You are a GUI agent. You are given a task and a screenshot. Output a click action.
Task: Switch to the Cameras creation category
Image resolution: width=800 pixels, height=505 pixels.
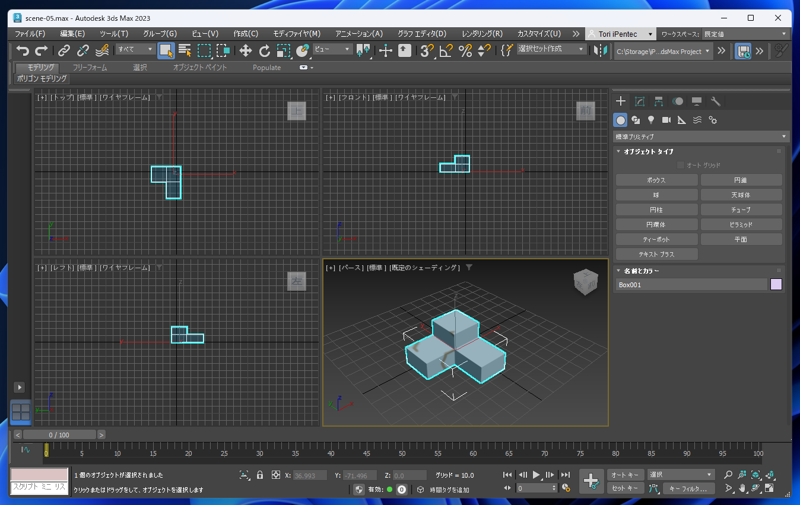tap(666, 120)
